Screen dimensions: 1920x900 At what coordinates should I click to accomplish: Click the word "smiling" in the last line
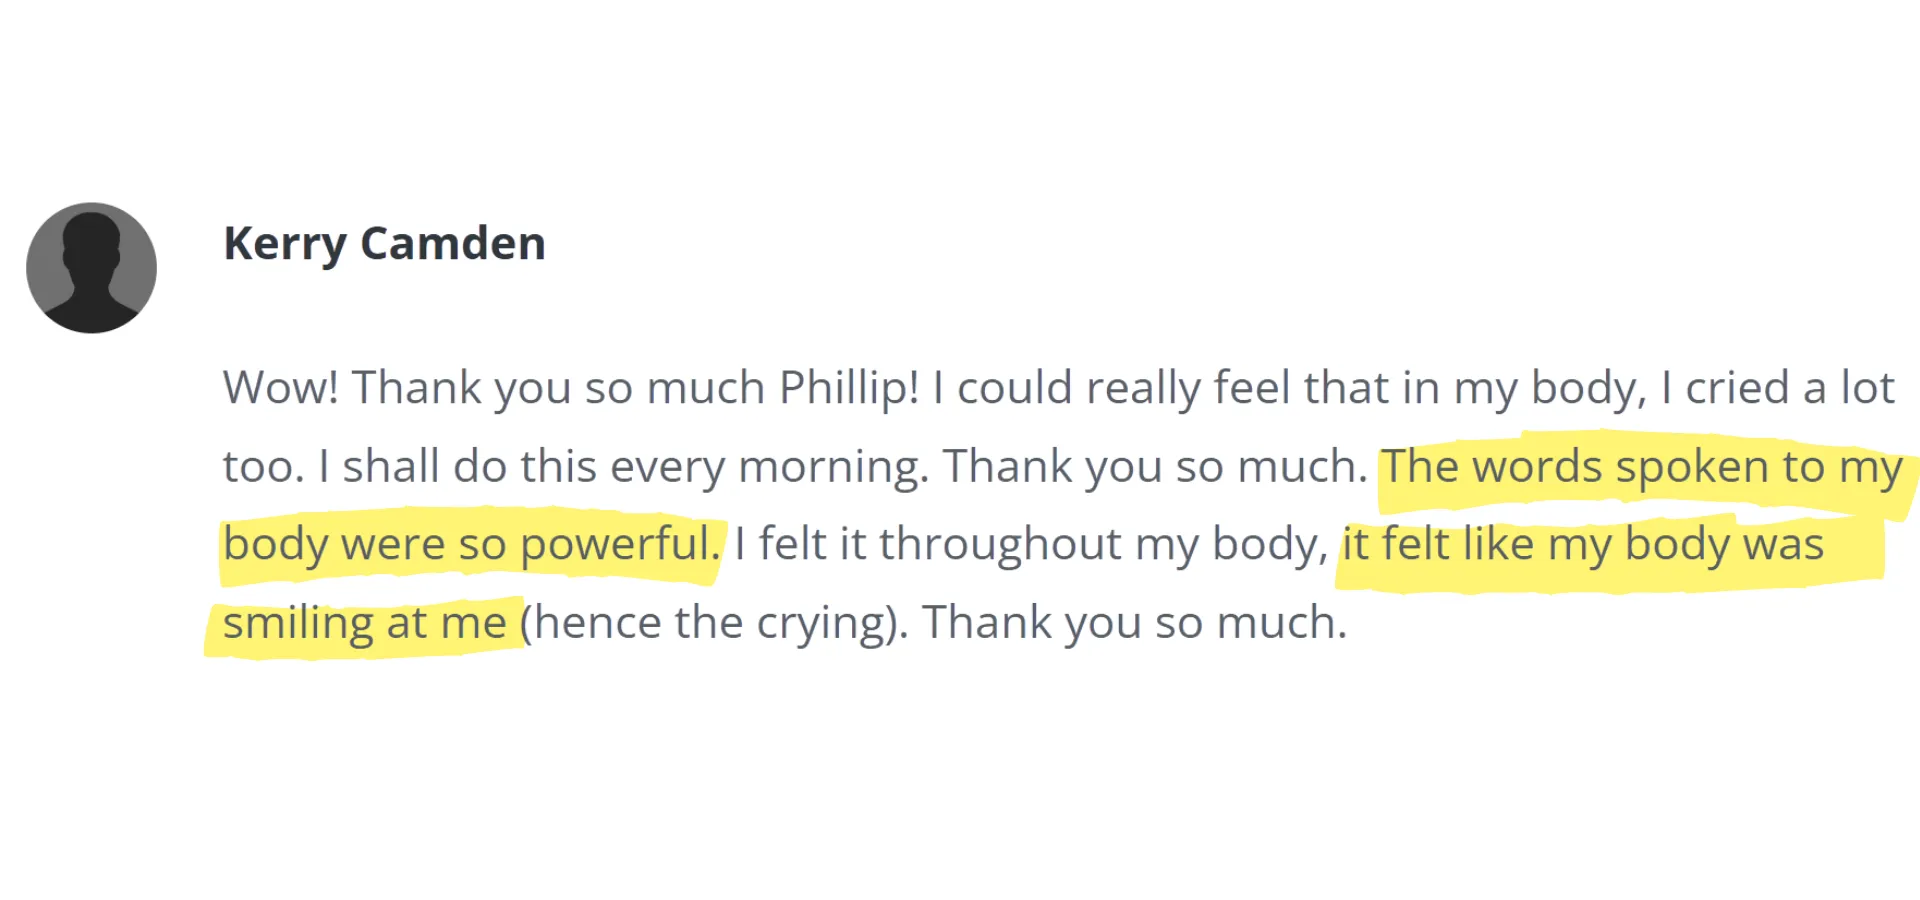(298, 624)
